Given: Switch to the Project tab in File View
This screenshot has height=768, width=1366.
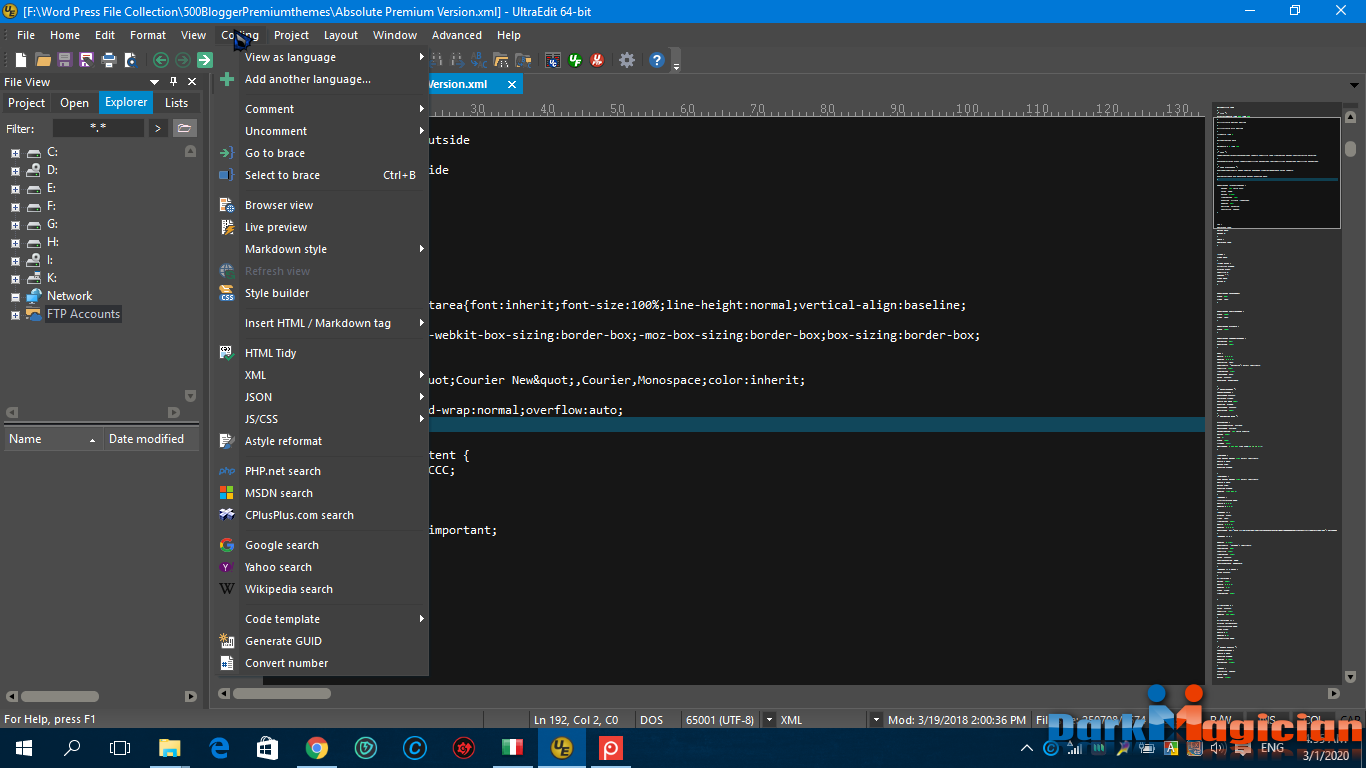Looking at the screenshot, I should [x=27, y=103].
